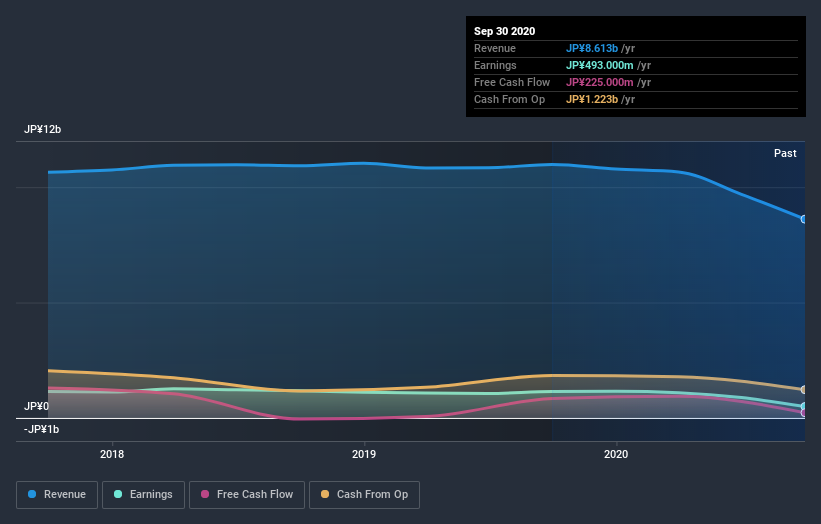Click the Sep 30 2020 tooltip date
Image resolution: width=821 pixels, height=524 pixels.
pos(504,31)
